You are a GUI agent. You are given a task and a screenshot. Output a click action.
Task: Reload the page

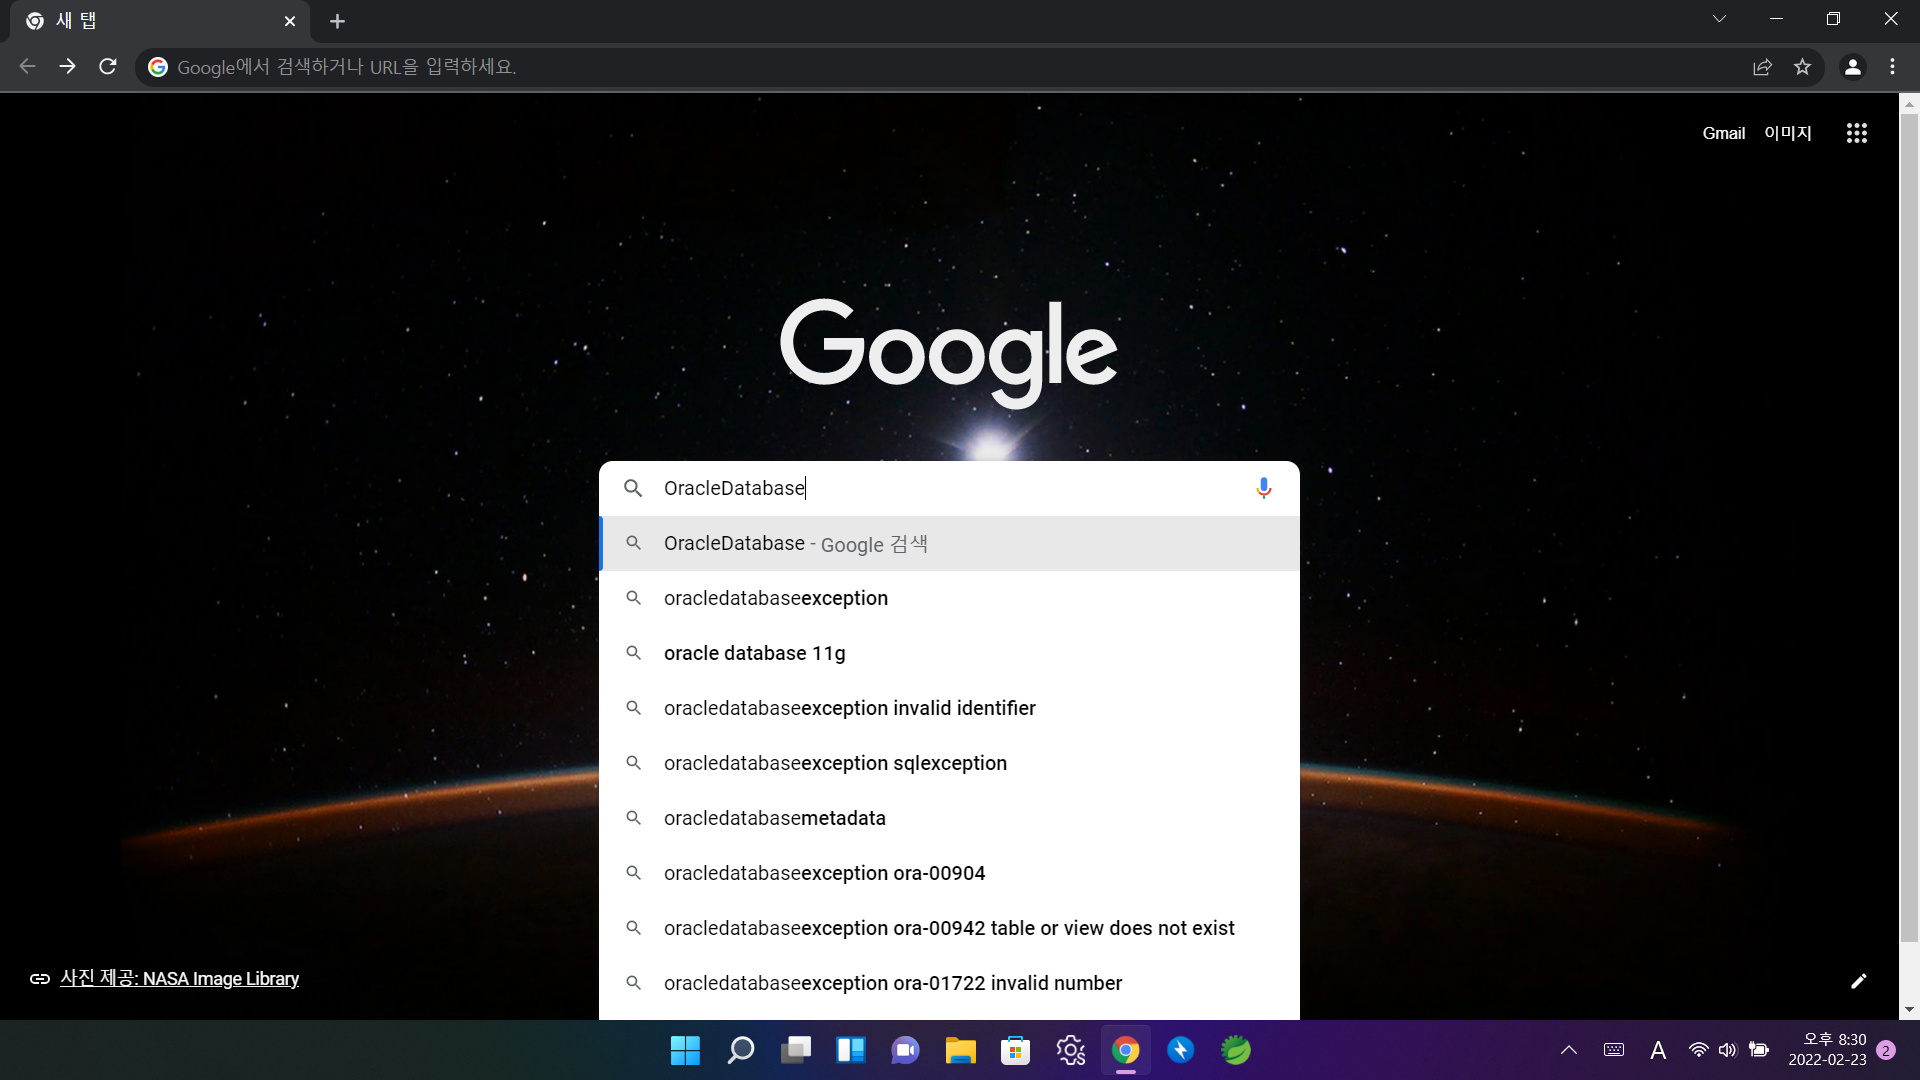(108, 67)
